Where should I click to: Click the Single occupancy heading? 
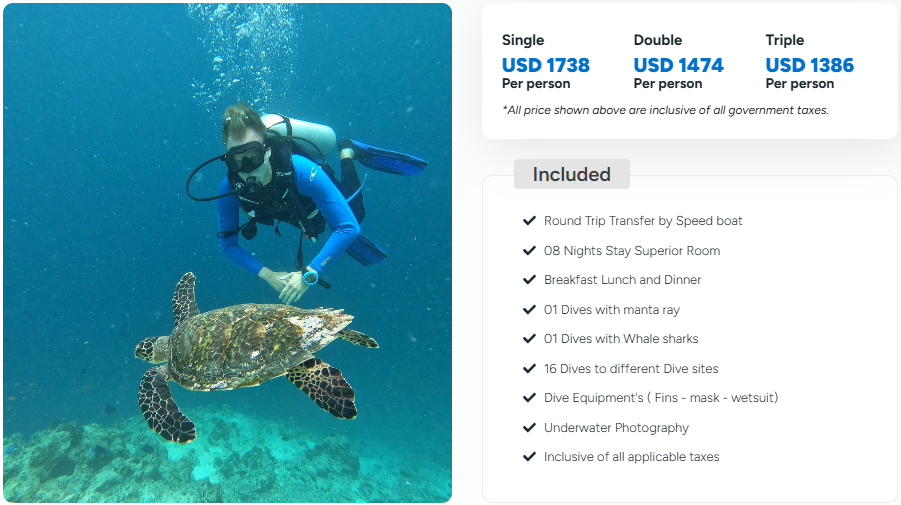coord(523,40)
